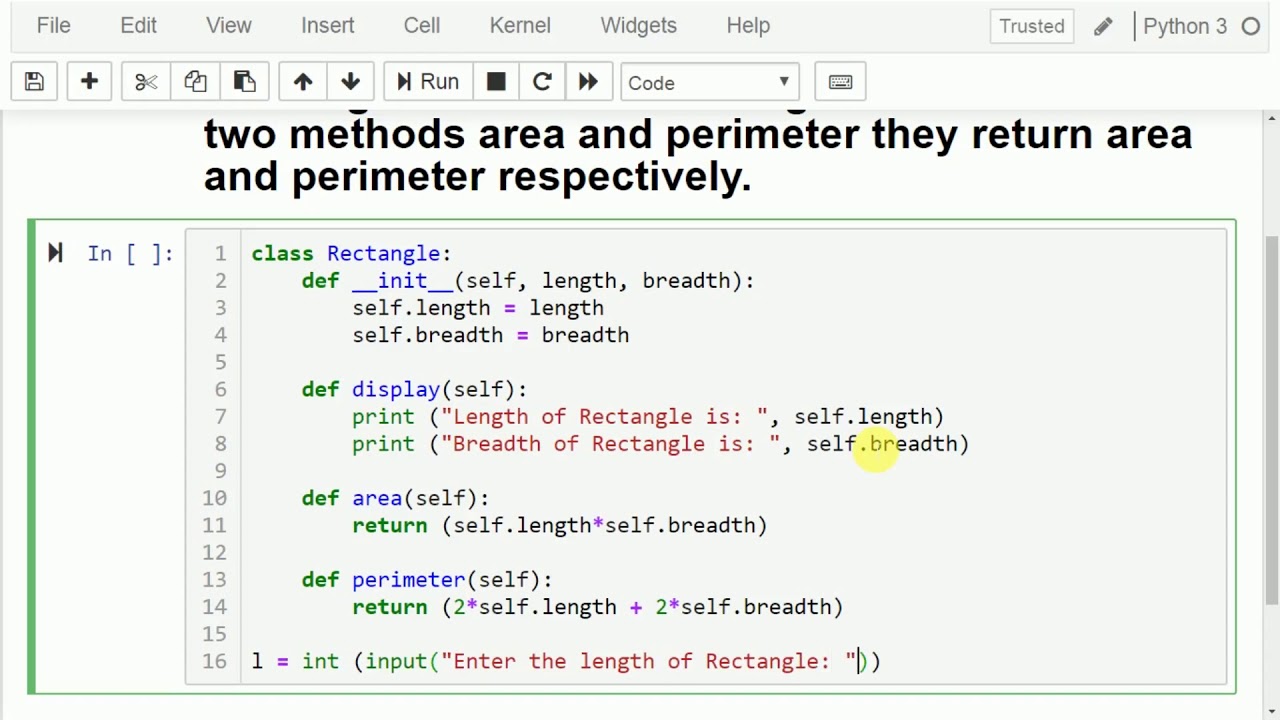Click the return length*breadth line
This screenshot has height=720, width=1280.
560,525
